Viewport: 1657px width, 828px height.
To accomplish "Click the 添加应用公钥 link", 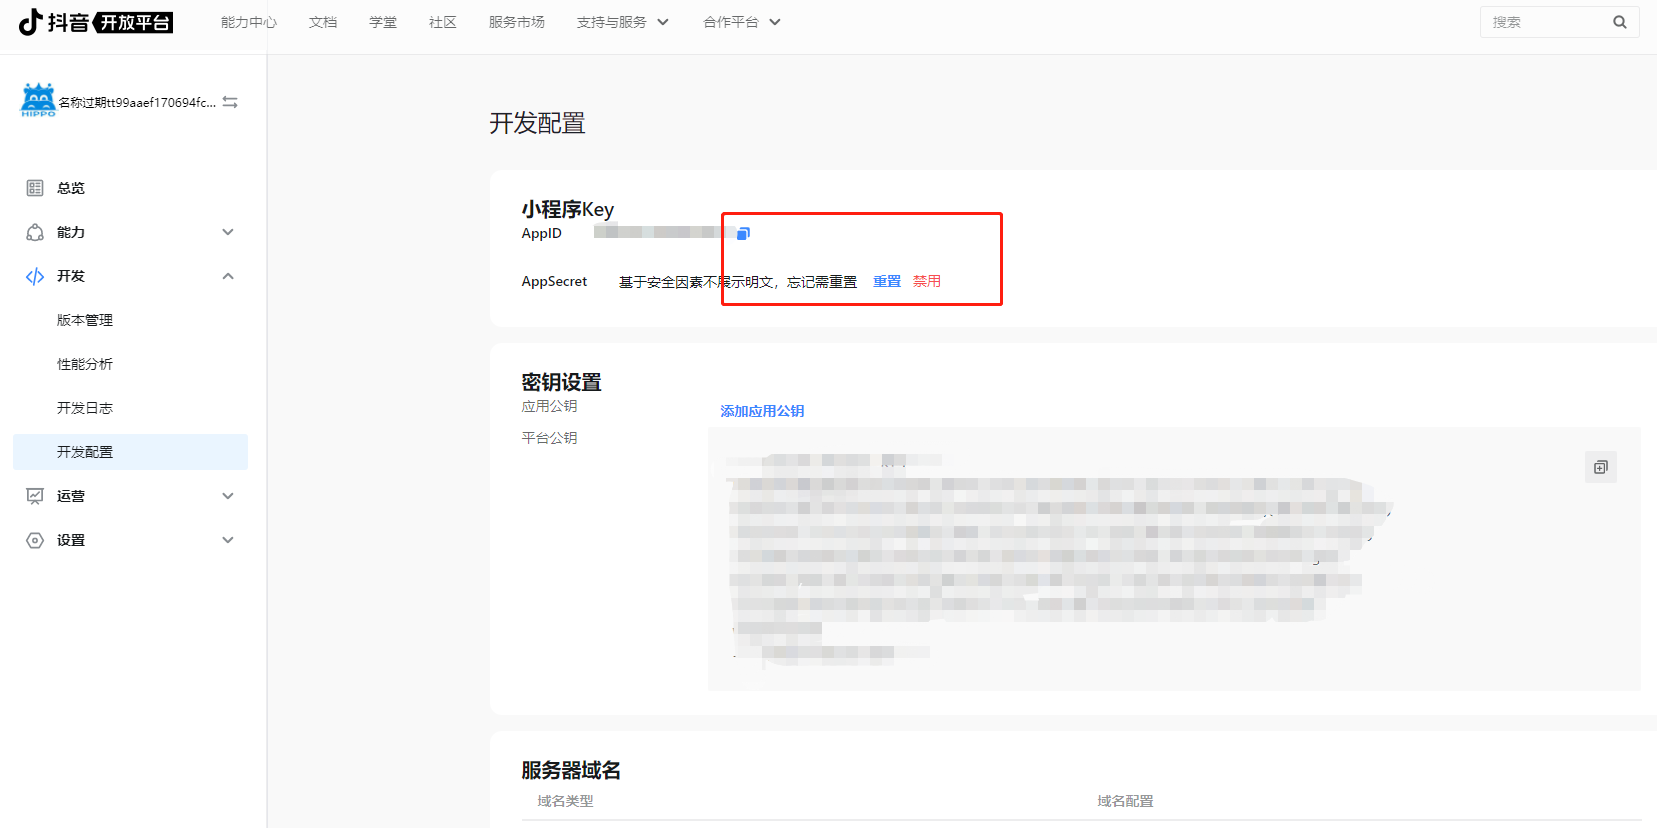I will 762,411.
